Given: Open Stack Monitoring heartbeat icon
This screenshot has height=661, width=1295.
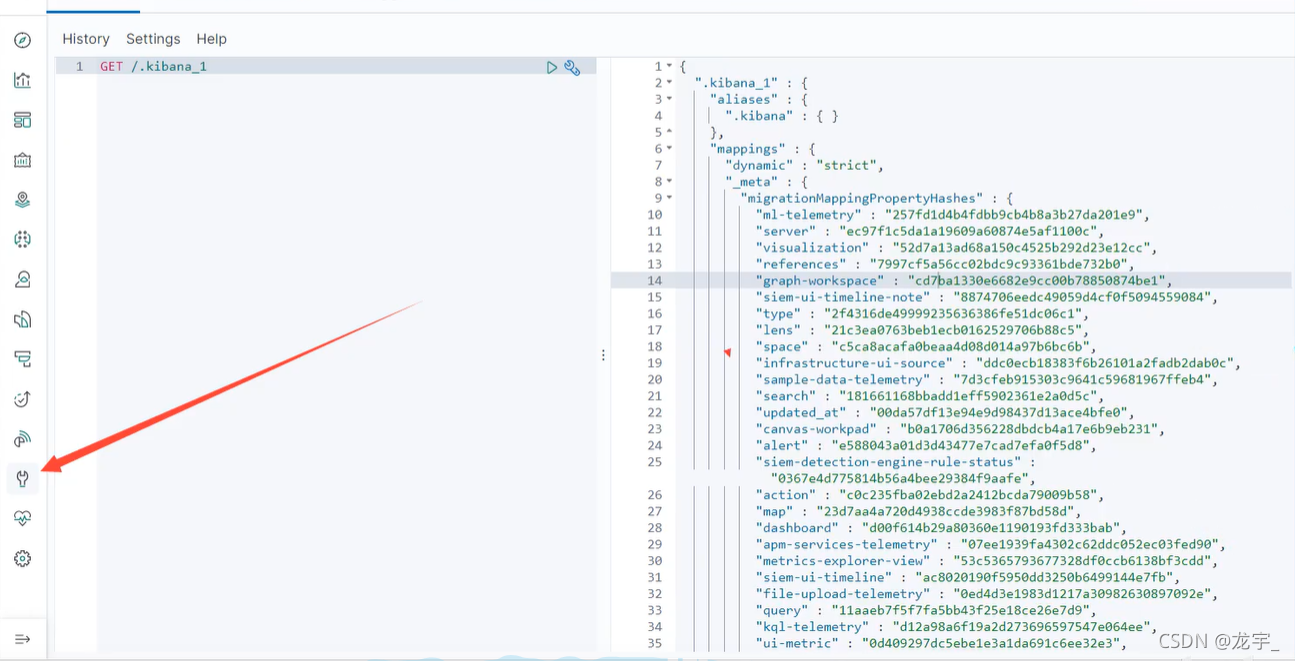Looking at the screenshot, I should click(22, 518).
